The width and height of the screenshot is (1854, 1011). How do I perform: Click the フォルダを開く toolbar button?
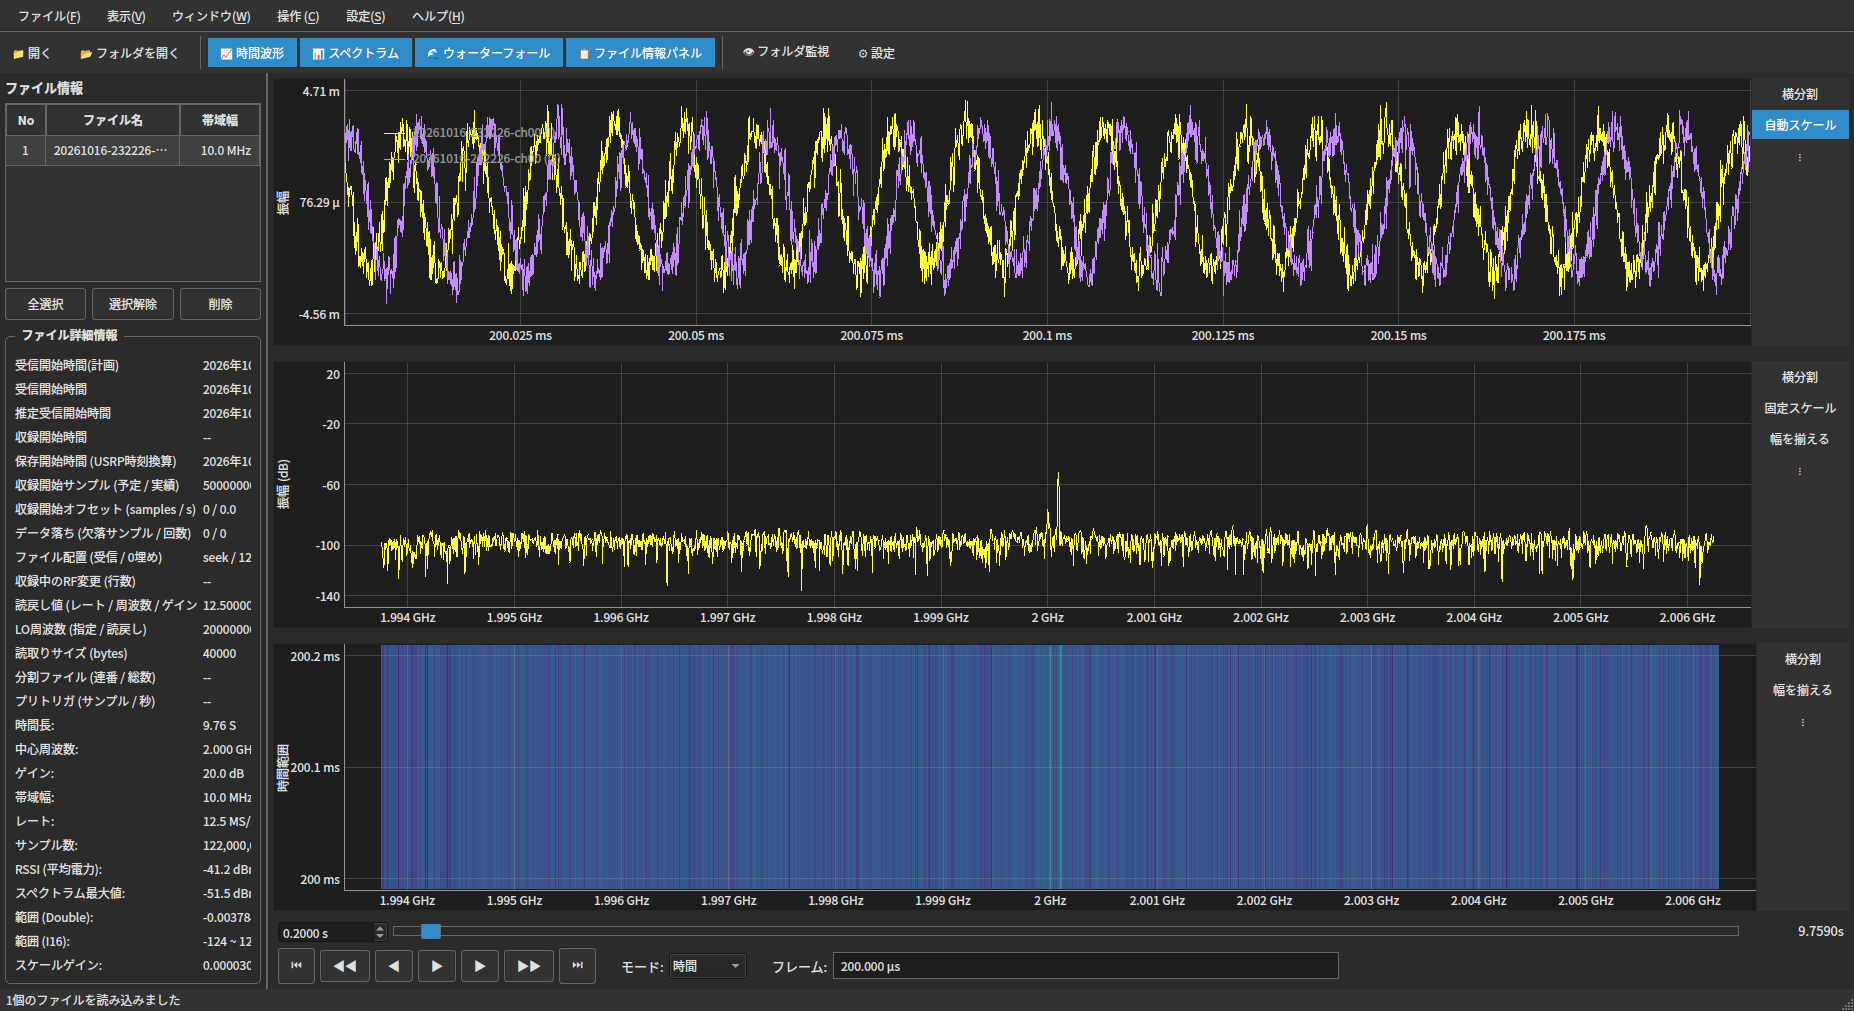[129, 53]
